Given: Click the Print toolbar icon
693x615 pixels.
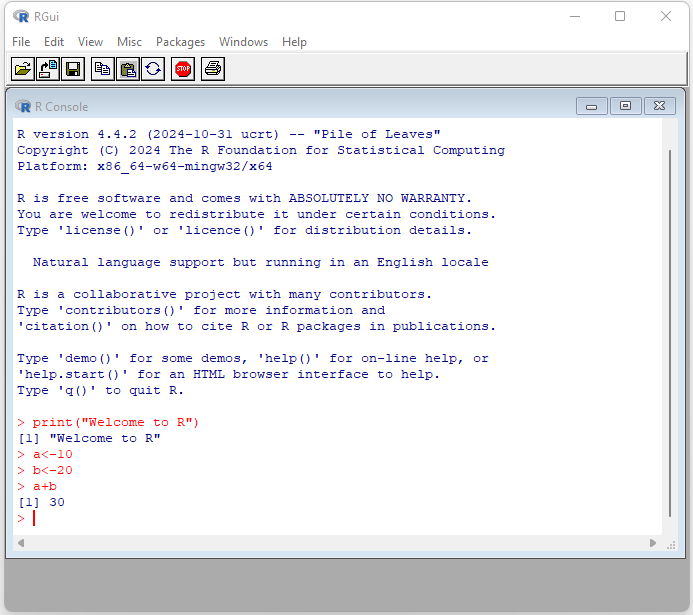Looking at the screenshot, I should coord(212,69).
